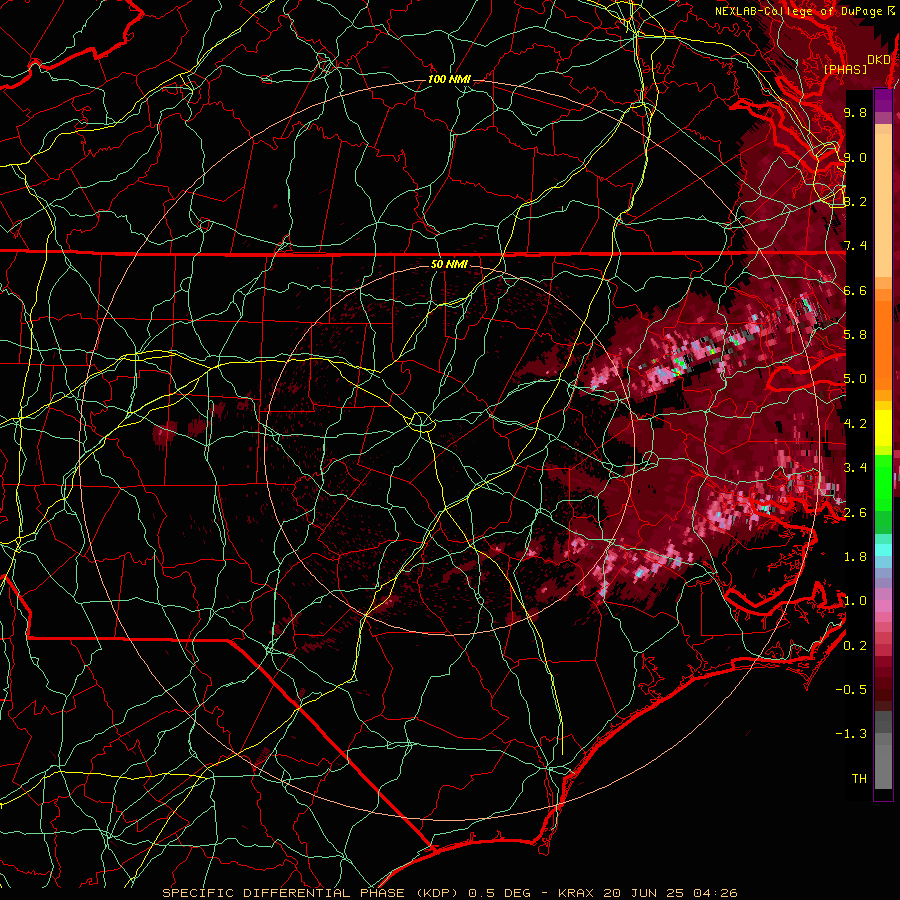Image resolution: width=900 pixels, height=900 pixels.
Task: Click the 7.4 value on the color scale
Action: (x=855, y=246)
